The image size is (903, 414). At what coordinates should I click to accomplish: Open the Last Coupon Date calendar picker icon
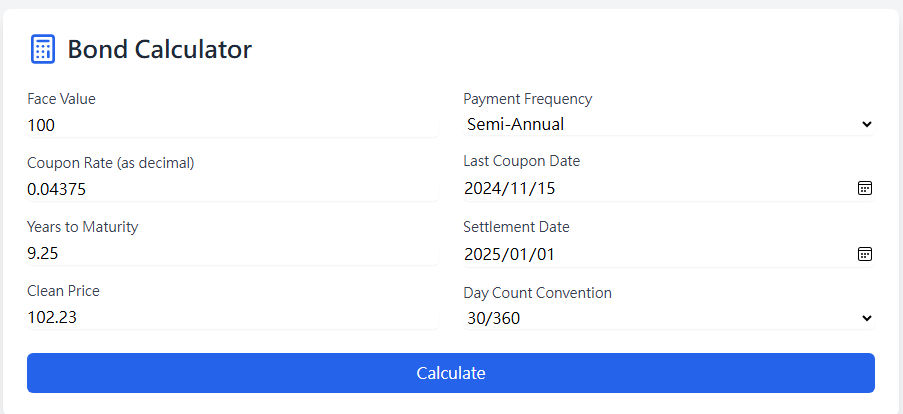click(865, 188)
